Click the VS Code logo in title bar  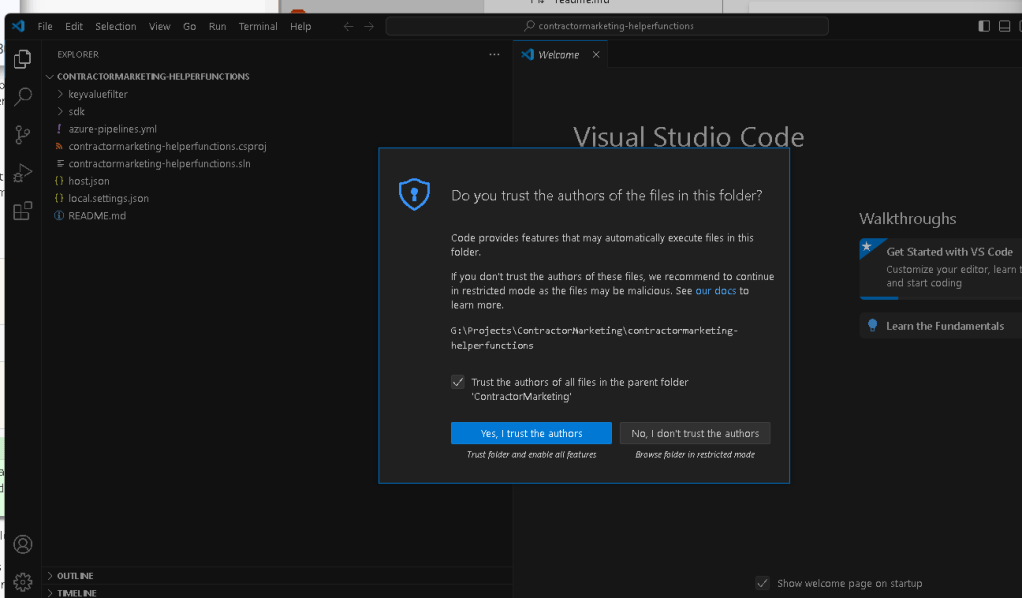tap(18, 26)
